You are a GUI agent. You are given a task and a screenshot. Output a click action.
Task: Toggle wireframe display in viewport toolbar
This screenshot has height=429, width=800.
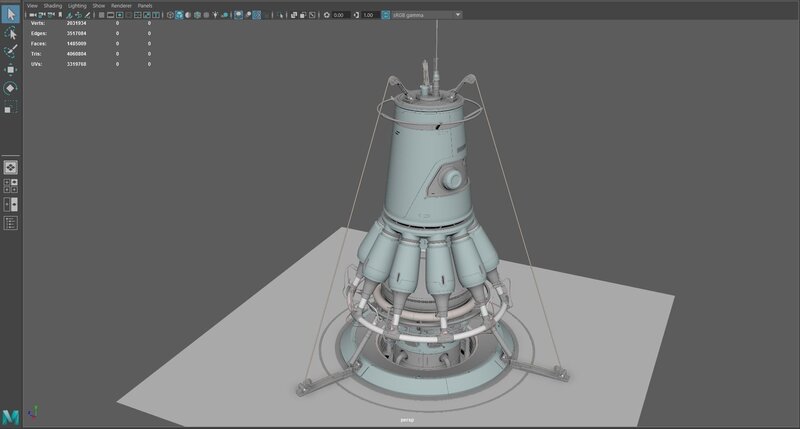tap(169, 15)
